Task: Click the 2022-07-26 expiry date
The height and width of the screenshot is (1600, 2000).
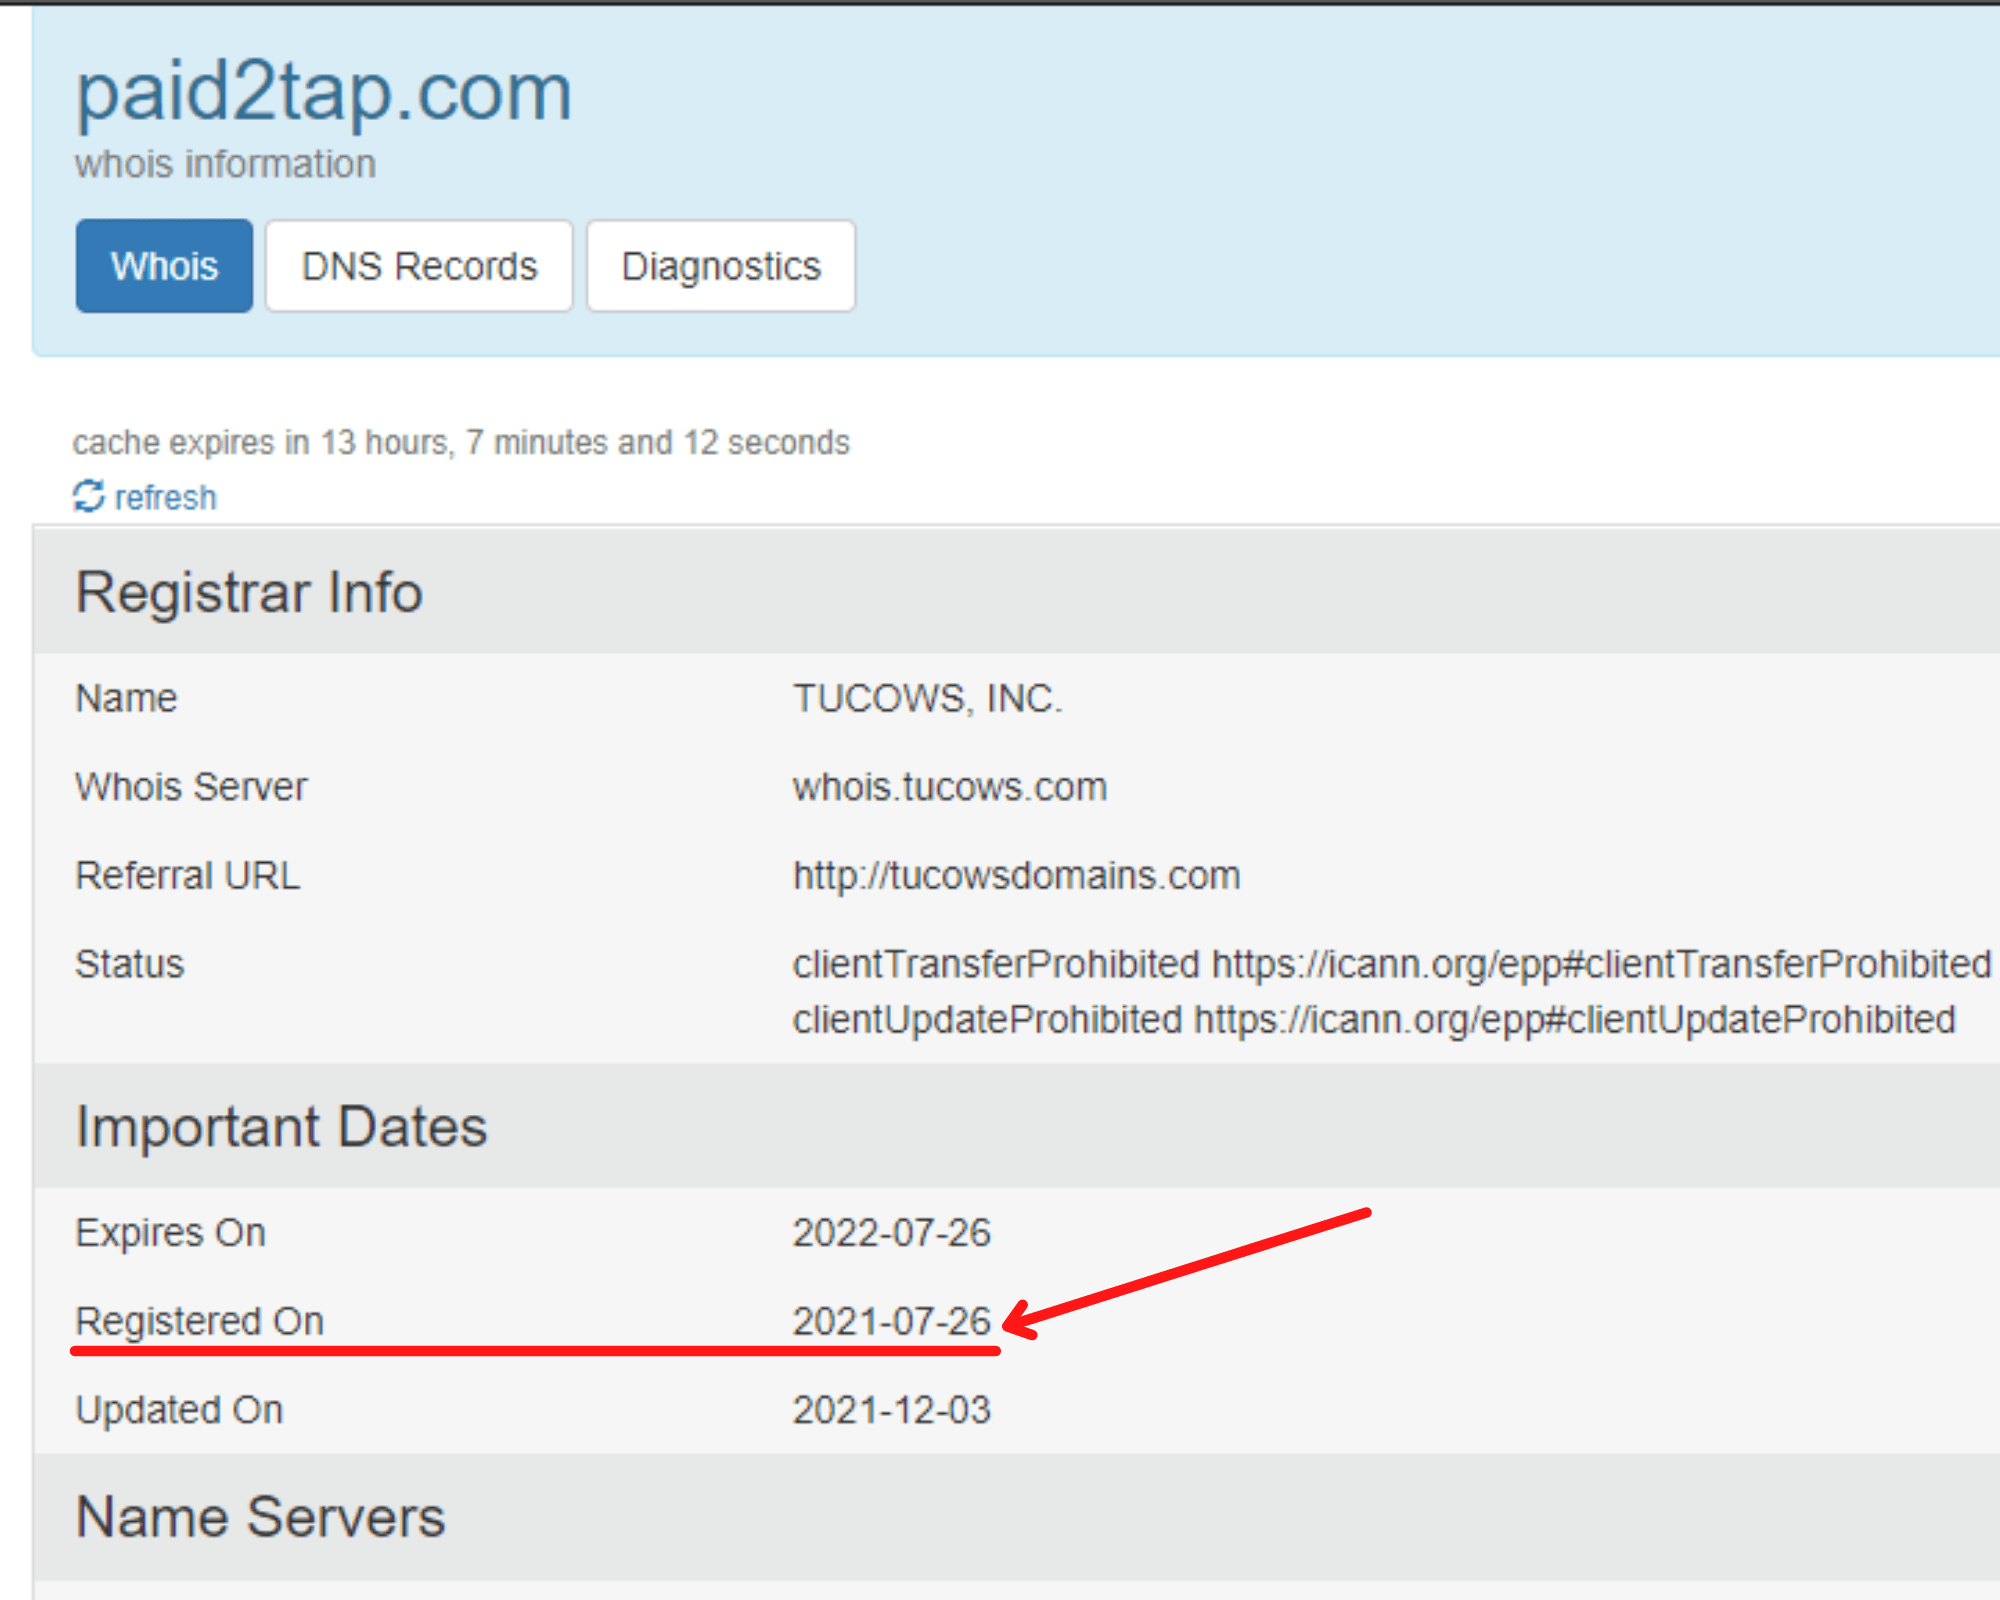Action: click(x=891, y=1232)
